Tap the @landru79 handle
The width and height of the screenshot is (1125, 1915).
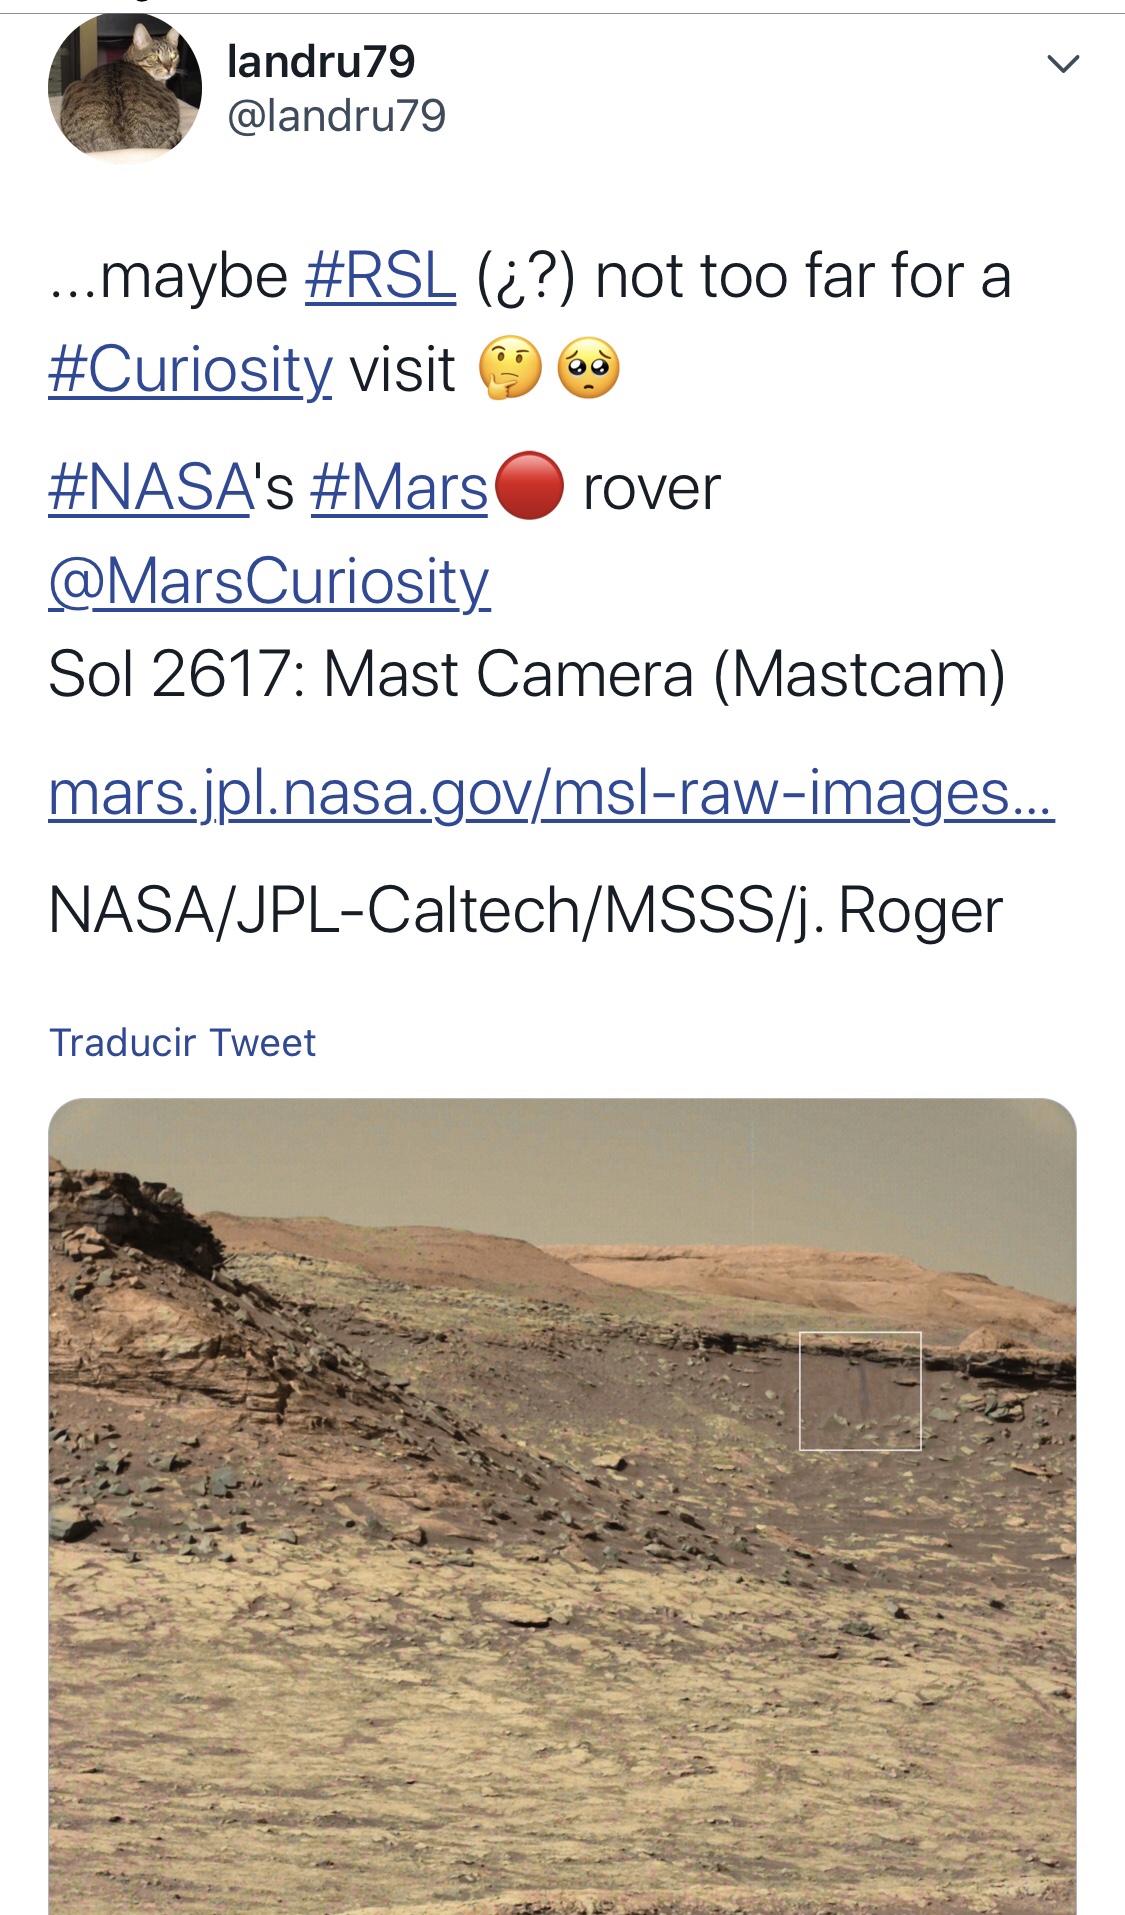click(x=336, y=116)
